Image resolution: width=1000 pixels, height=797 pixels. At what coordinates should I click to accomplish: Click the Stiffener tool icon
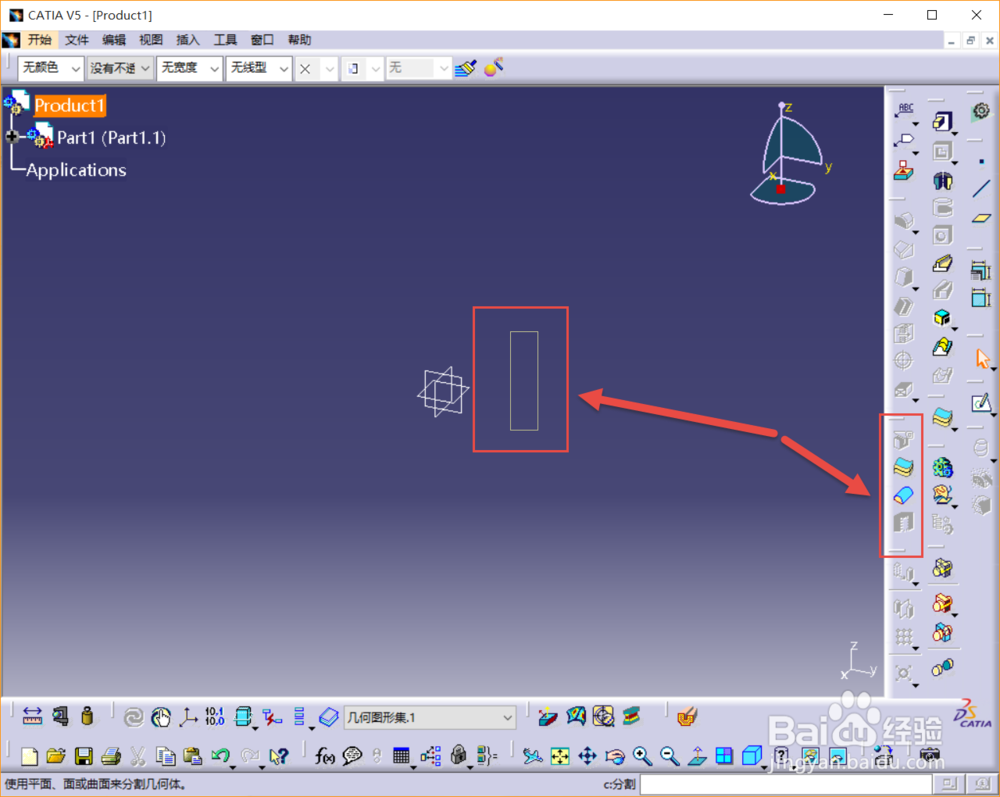pos(943,263)
